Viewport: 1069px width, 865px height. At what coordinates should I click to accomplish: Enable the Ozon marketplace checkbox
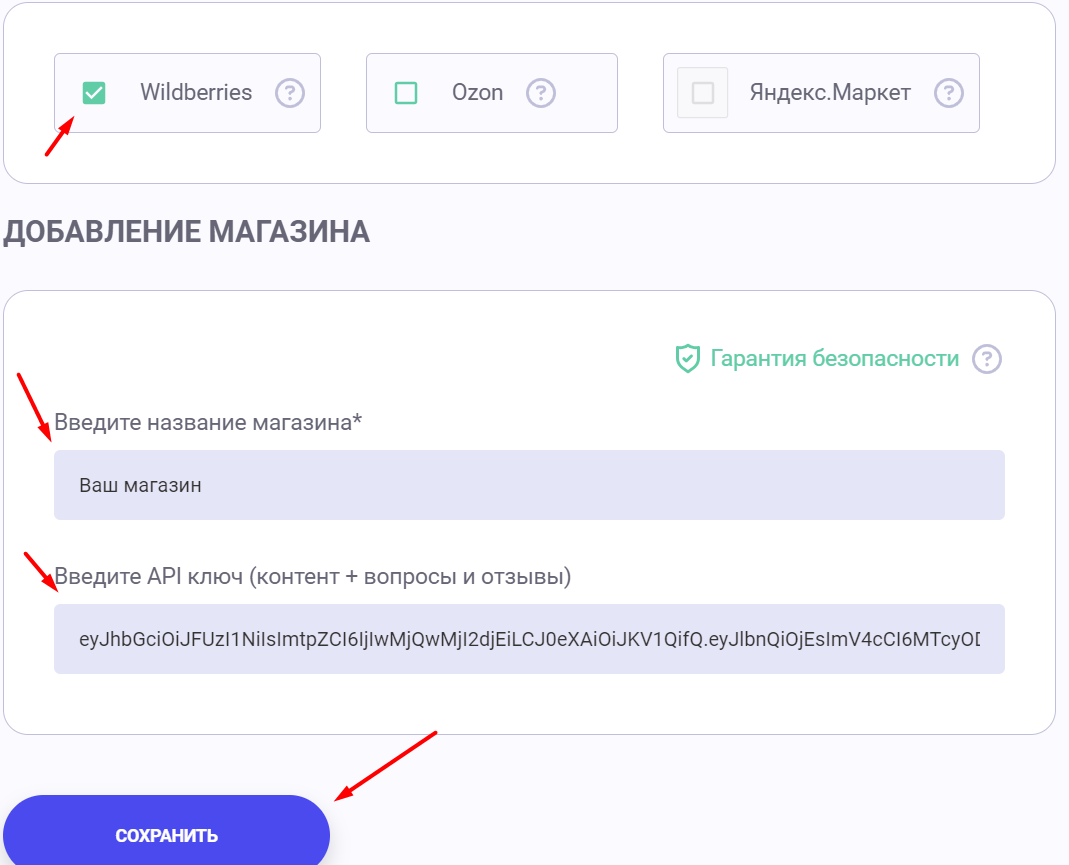pos(406,93)
